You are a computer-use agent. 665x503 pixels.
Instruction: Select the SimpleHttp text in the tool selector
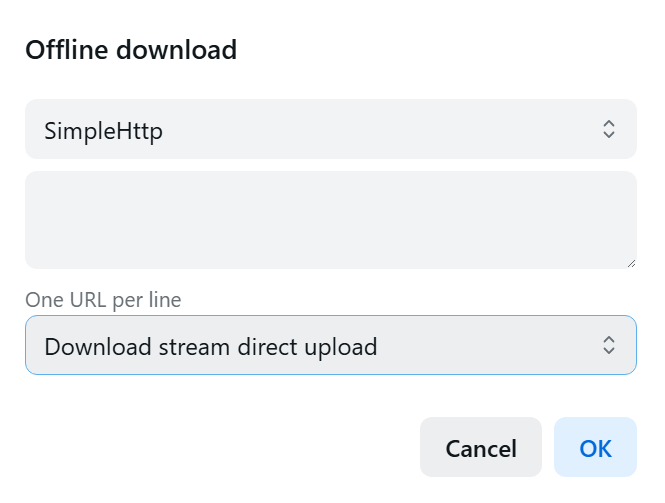coord(104,130)
